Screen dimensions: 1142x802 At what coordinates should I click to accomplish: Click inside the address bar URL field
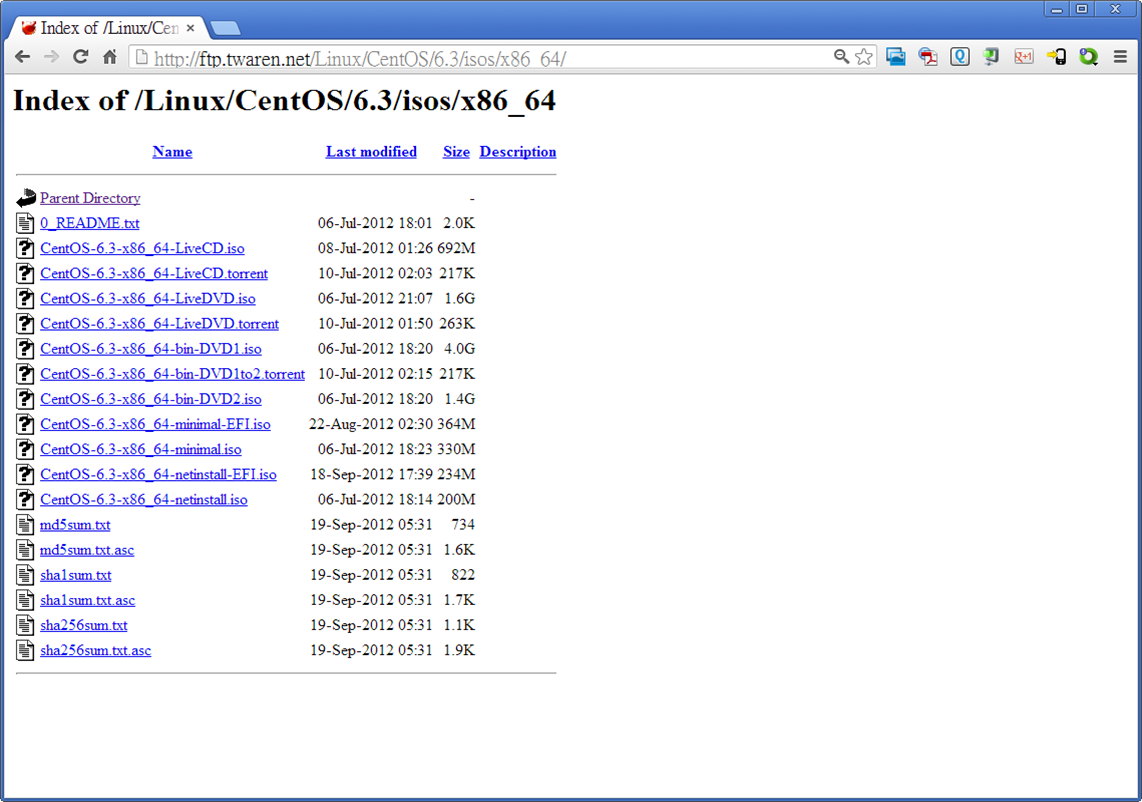[450, 57]
